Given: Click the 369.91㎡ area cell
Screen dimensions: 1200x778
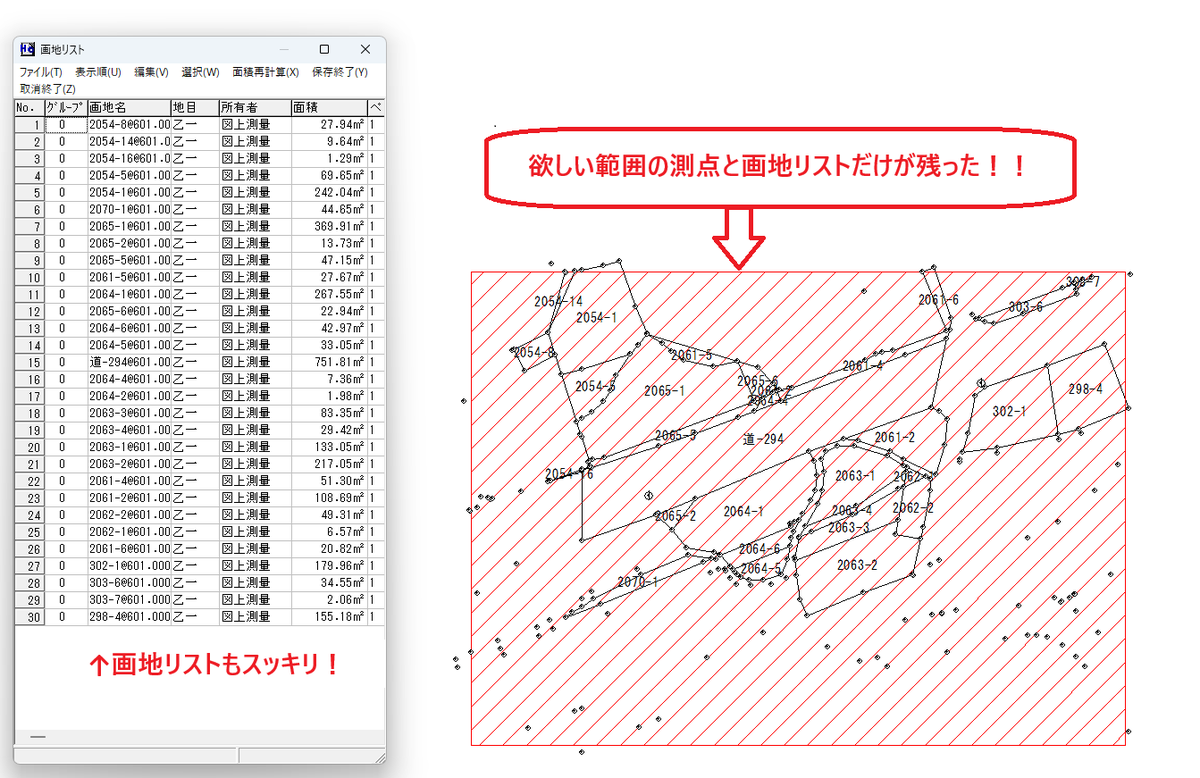Looking at the screenshot, I should click(329, 226).
